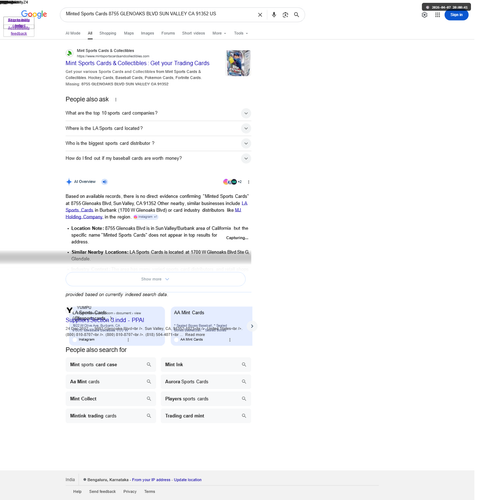Switch to Maps tab
Screen dimensions: 480x500
coord(129,33)
